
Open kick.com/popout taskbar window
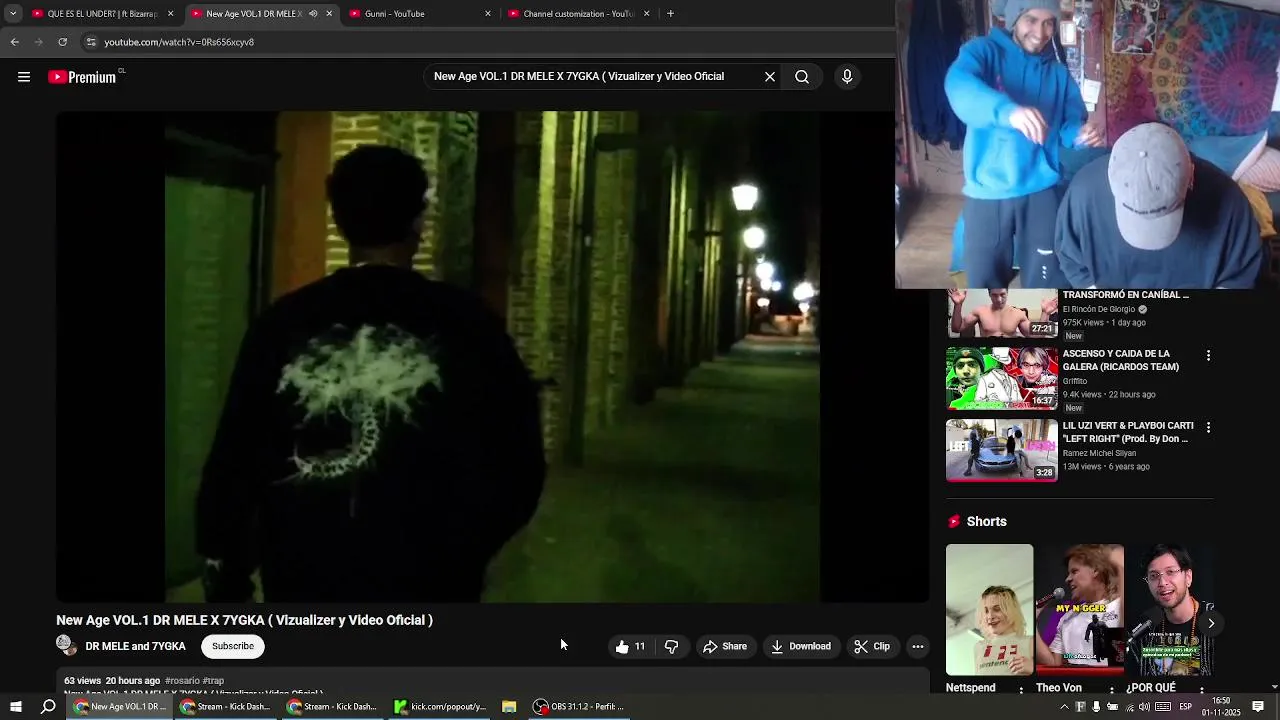point(440,707)
